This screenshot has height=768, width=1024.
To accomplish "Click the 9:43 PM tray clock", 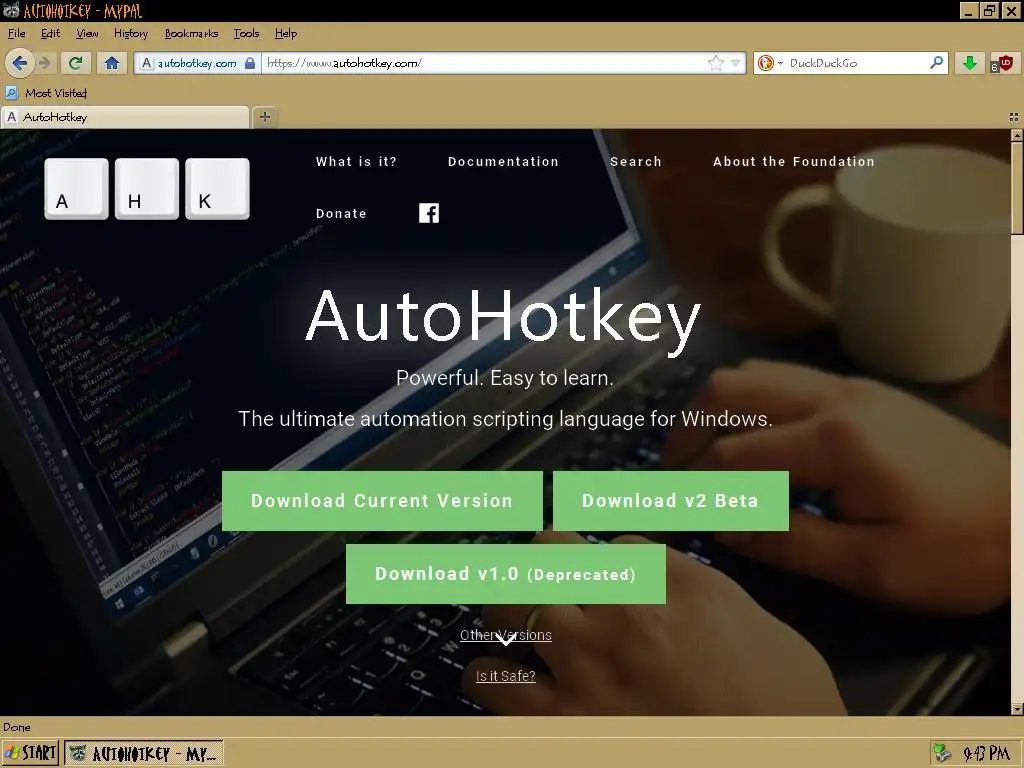I will coord(986,754).
